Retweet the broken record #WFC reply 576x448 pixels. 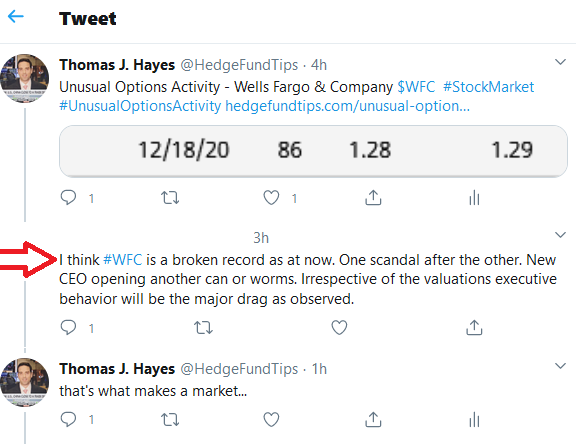[x=203, y=327]
